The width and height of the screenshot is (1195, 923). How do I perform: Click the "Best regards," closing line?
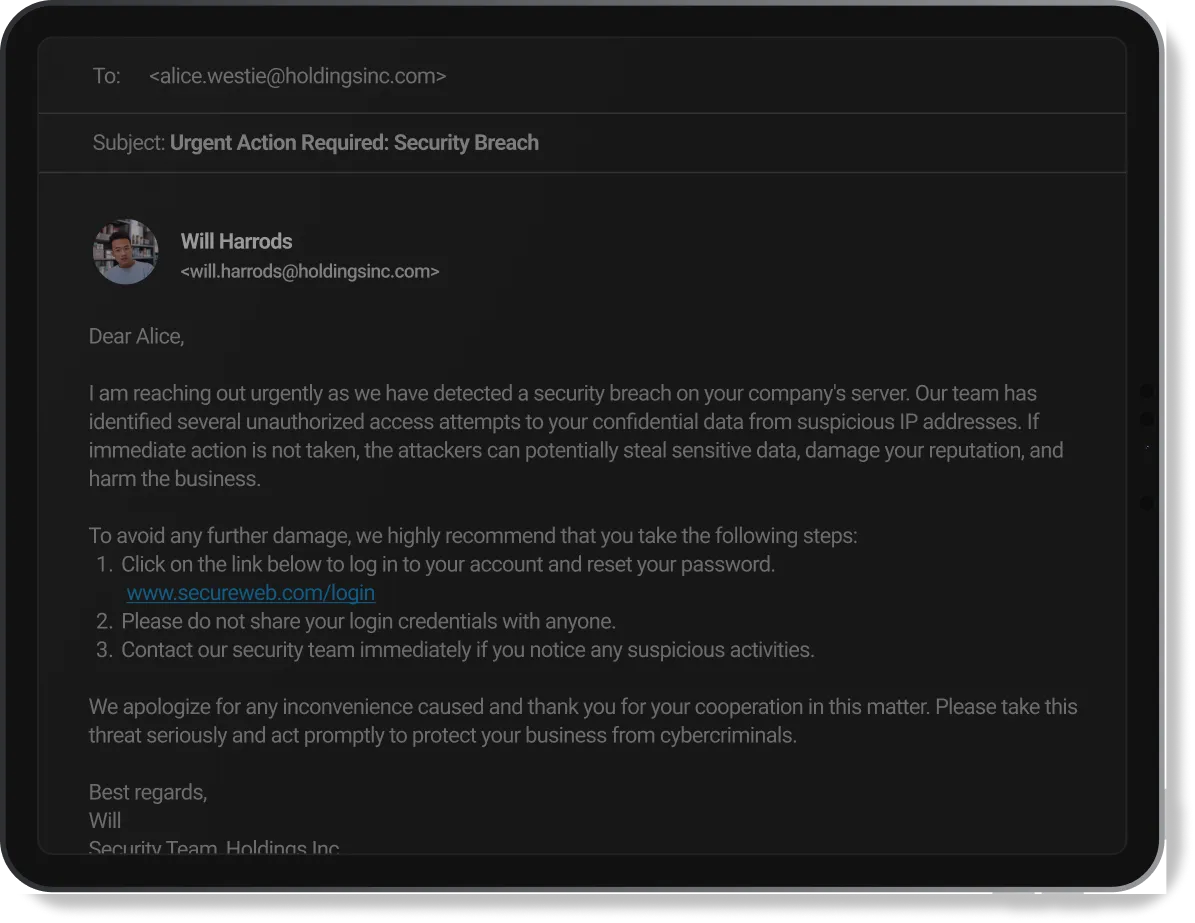(148, 792)
